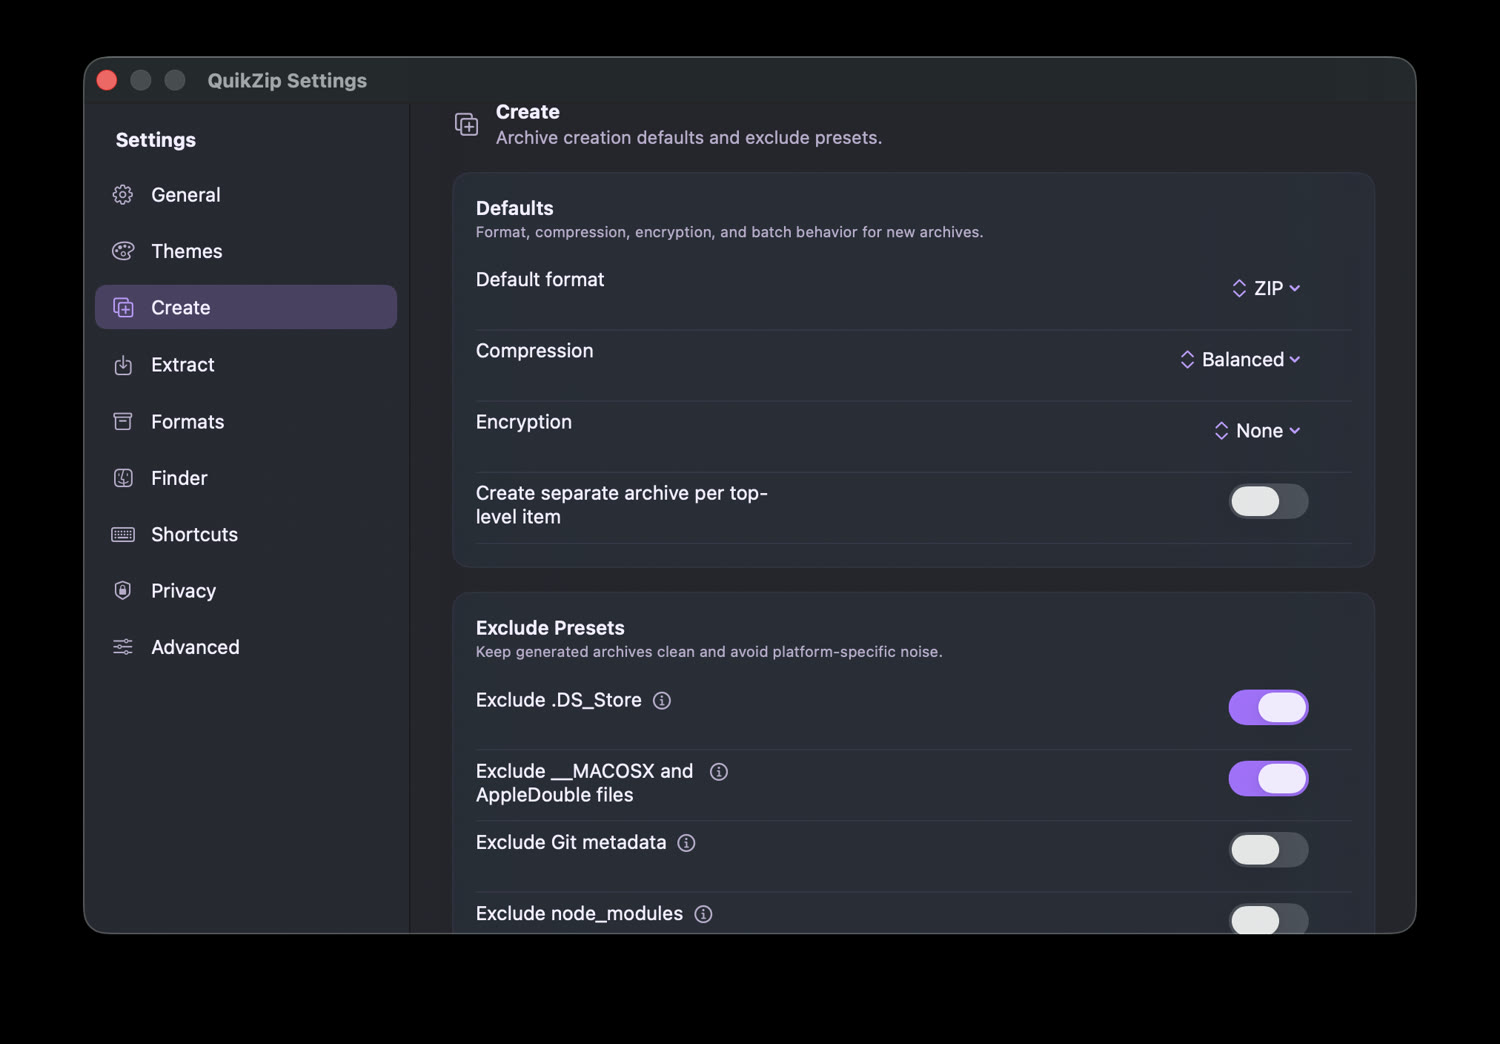Close the QuikZip Settings window

107,80
